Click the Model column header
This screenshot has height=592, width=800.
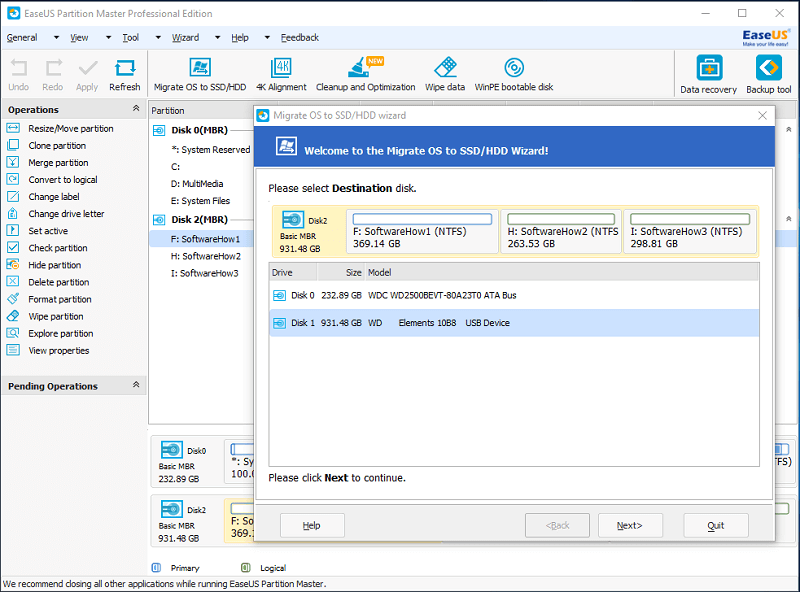(x=561, y=273)
